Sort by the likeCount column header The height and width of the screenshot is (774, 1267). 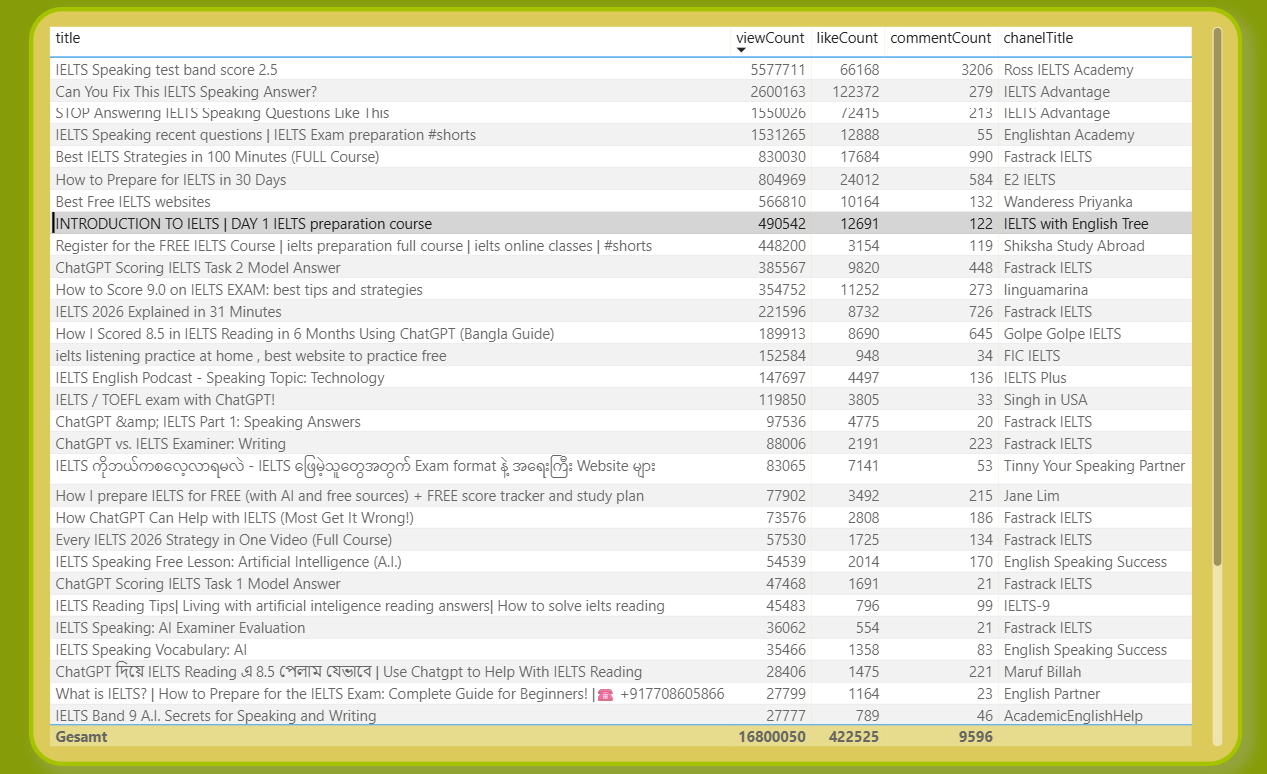846,38
